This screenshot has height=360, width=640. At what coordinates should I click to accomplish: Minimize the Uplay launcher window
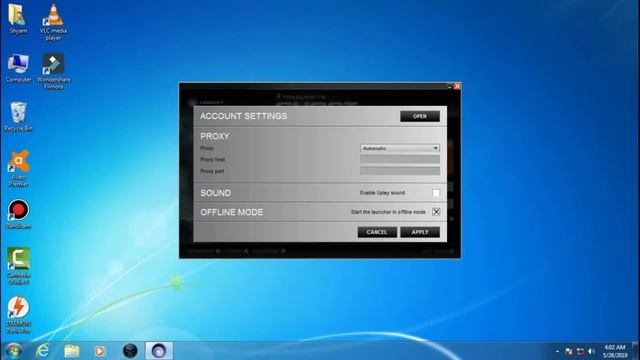tap(450, 87)
